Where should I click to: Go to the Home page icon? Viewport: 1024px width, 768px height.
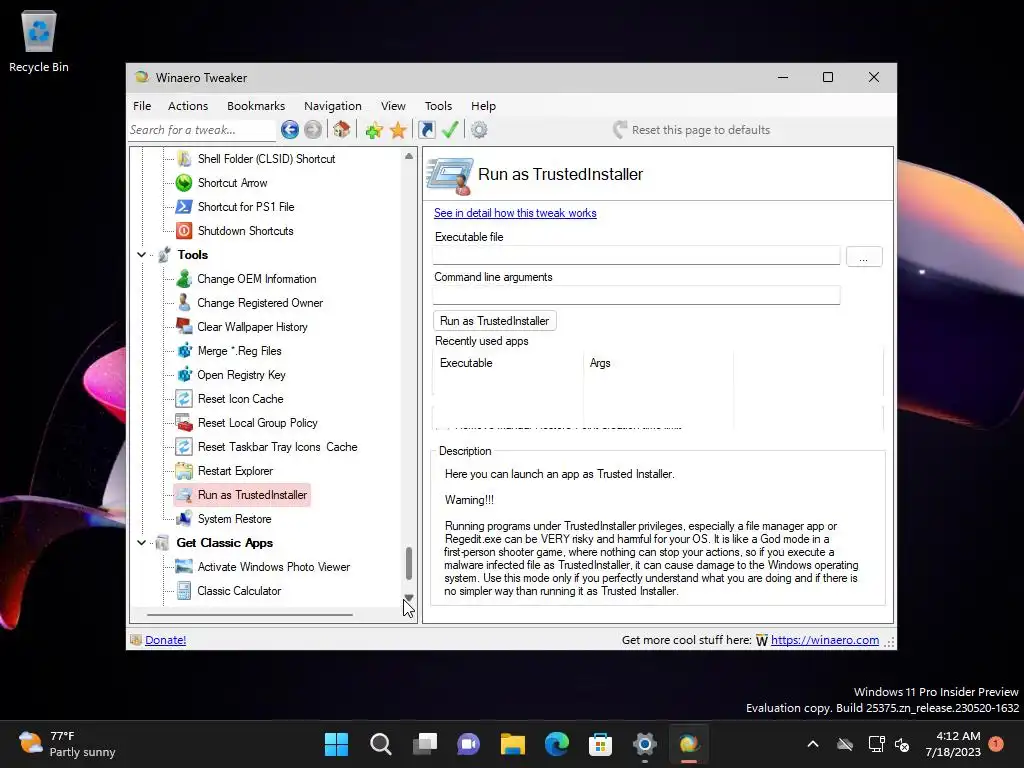click(x=341, y=129)
